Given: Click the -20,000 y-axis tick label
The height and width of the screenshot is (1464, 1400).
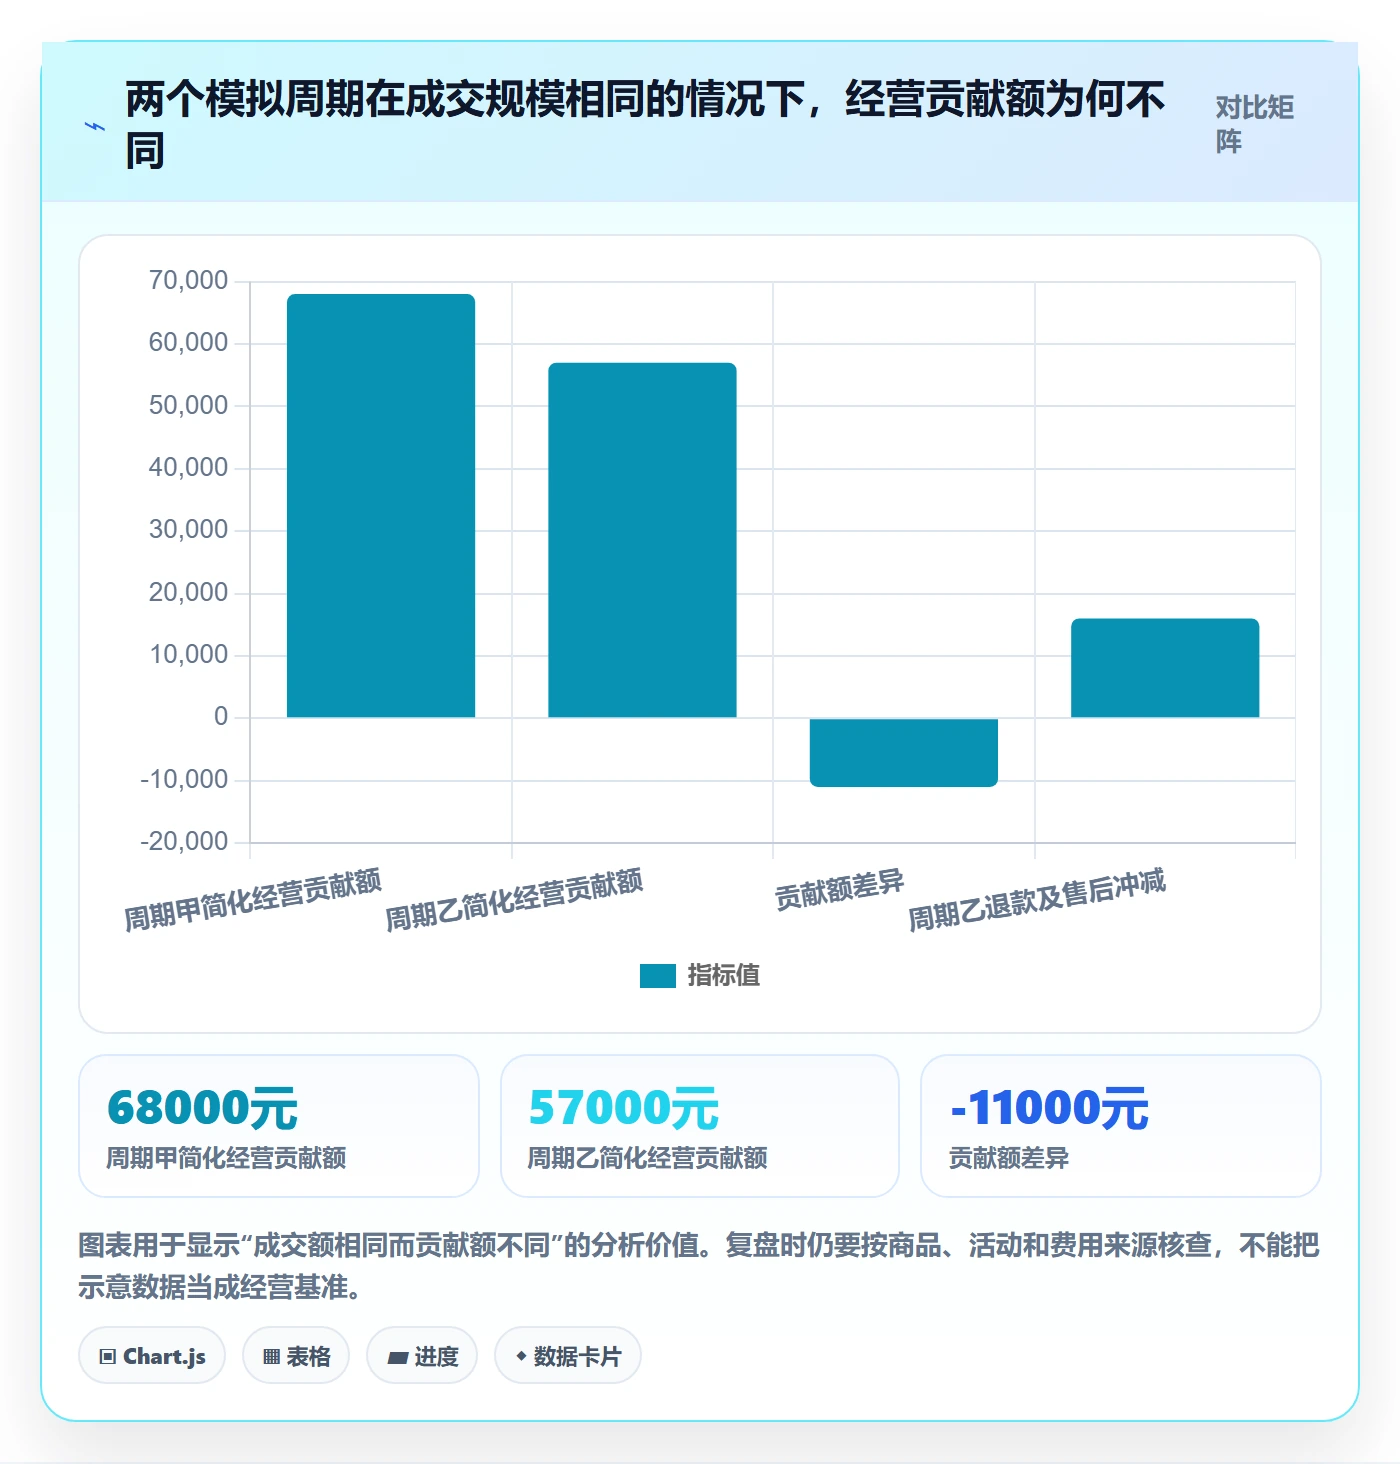Looking at the screenshot, I should (x=184, y=842).
